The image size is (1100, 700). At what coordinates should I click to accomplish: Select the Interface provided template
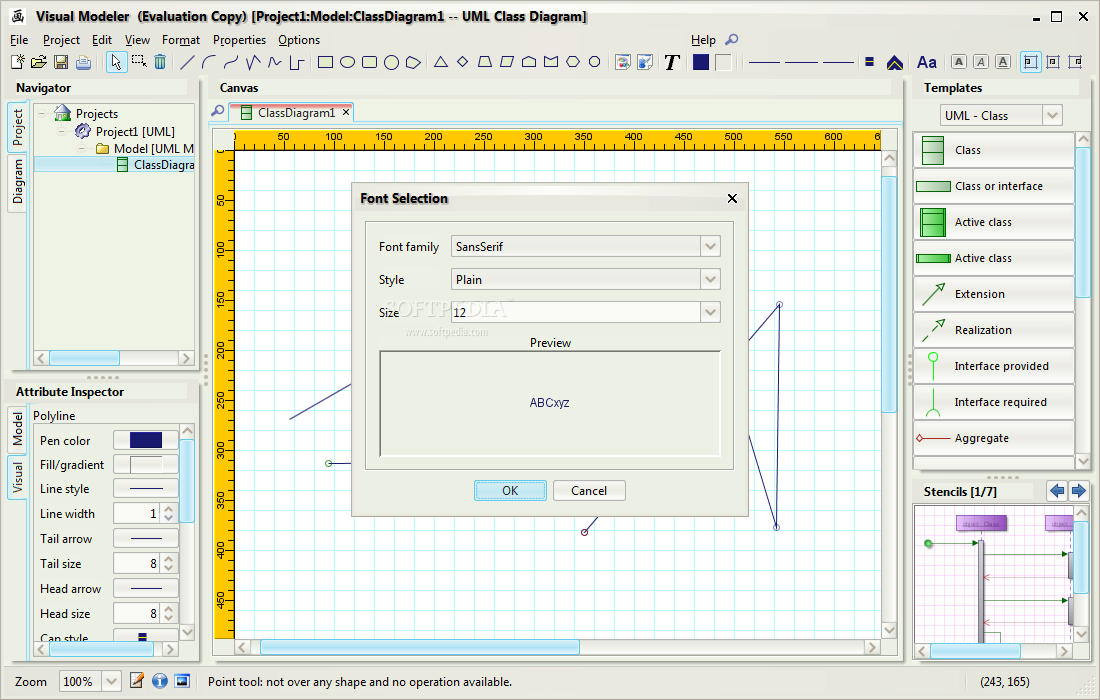(993, 366)
